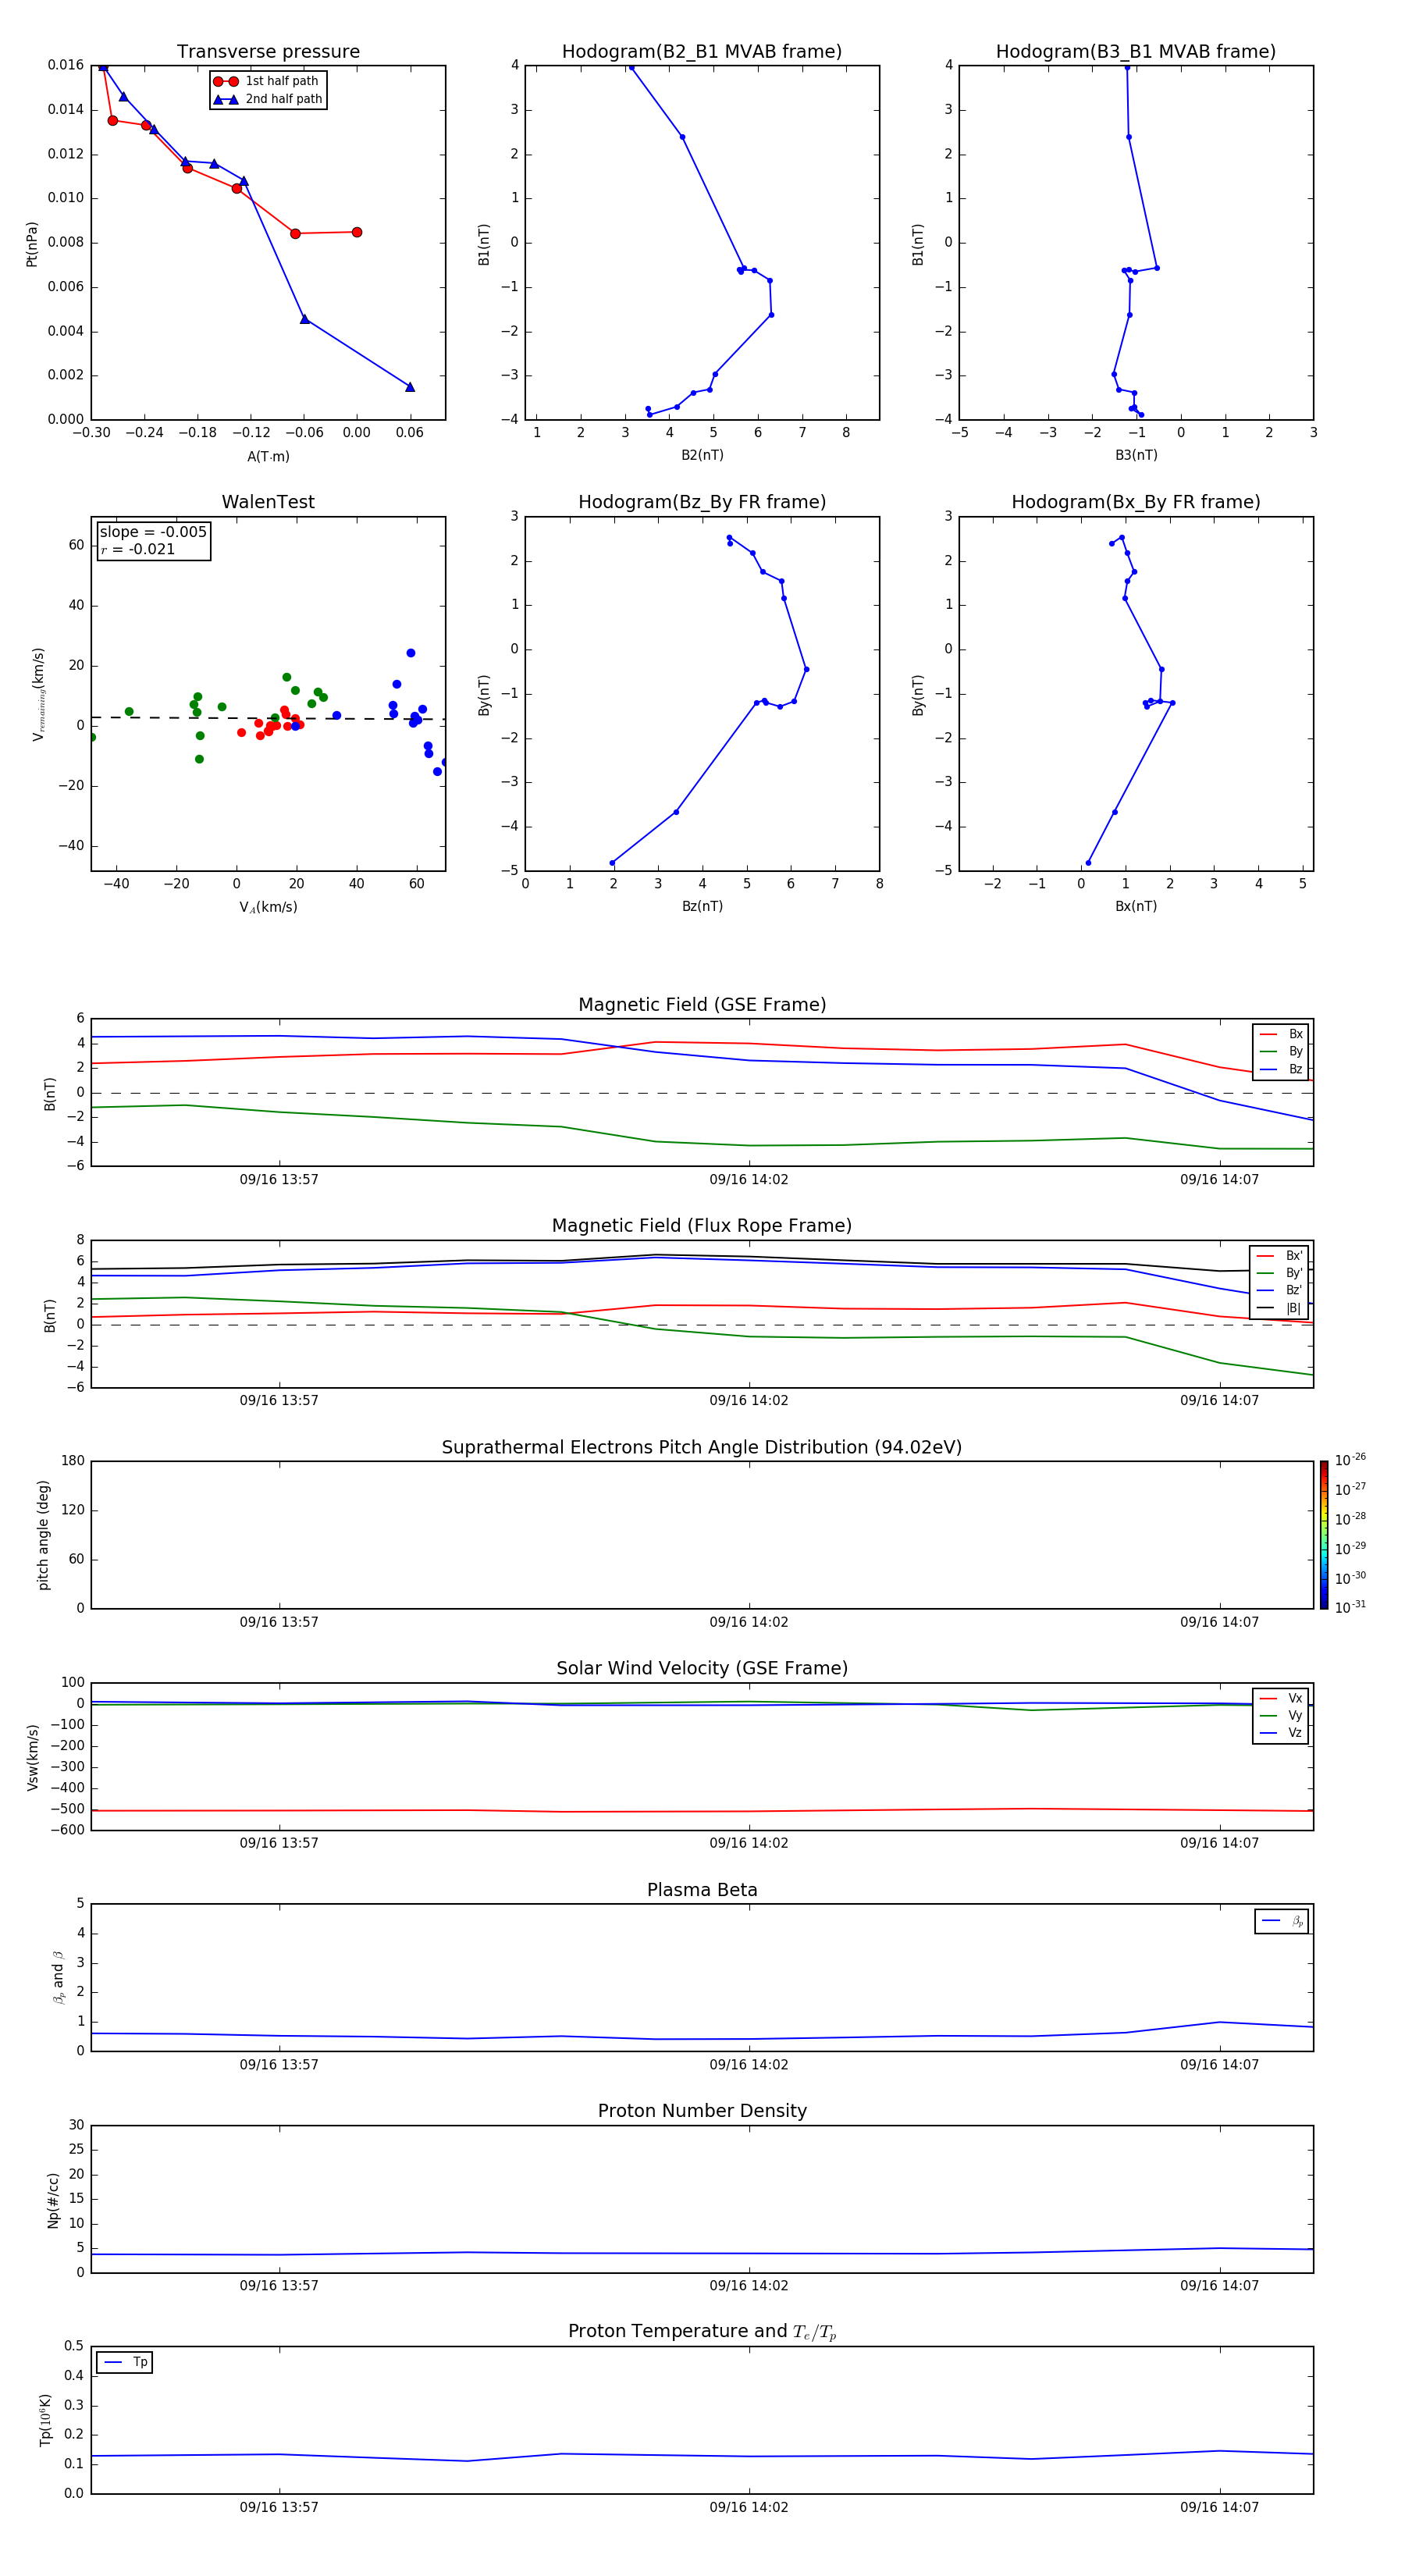The image size is (1405, 2576).
Task: Click the "Plasma Beta" plot title
Action: click(x=702, y=1891)
